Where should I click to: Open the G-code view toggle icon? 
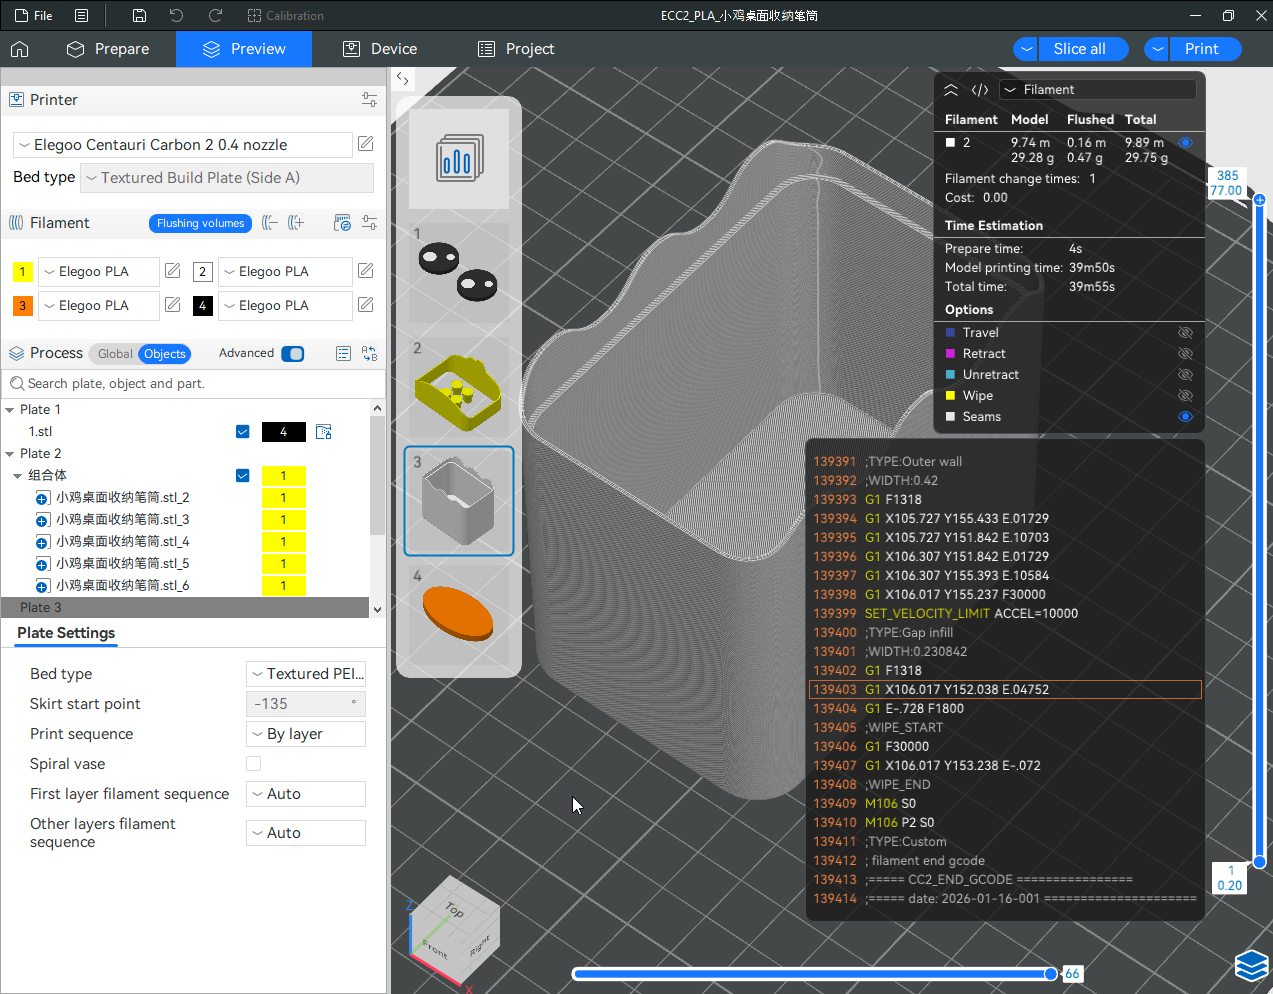(980, 90)
